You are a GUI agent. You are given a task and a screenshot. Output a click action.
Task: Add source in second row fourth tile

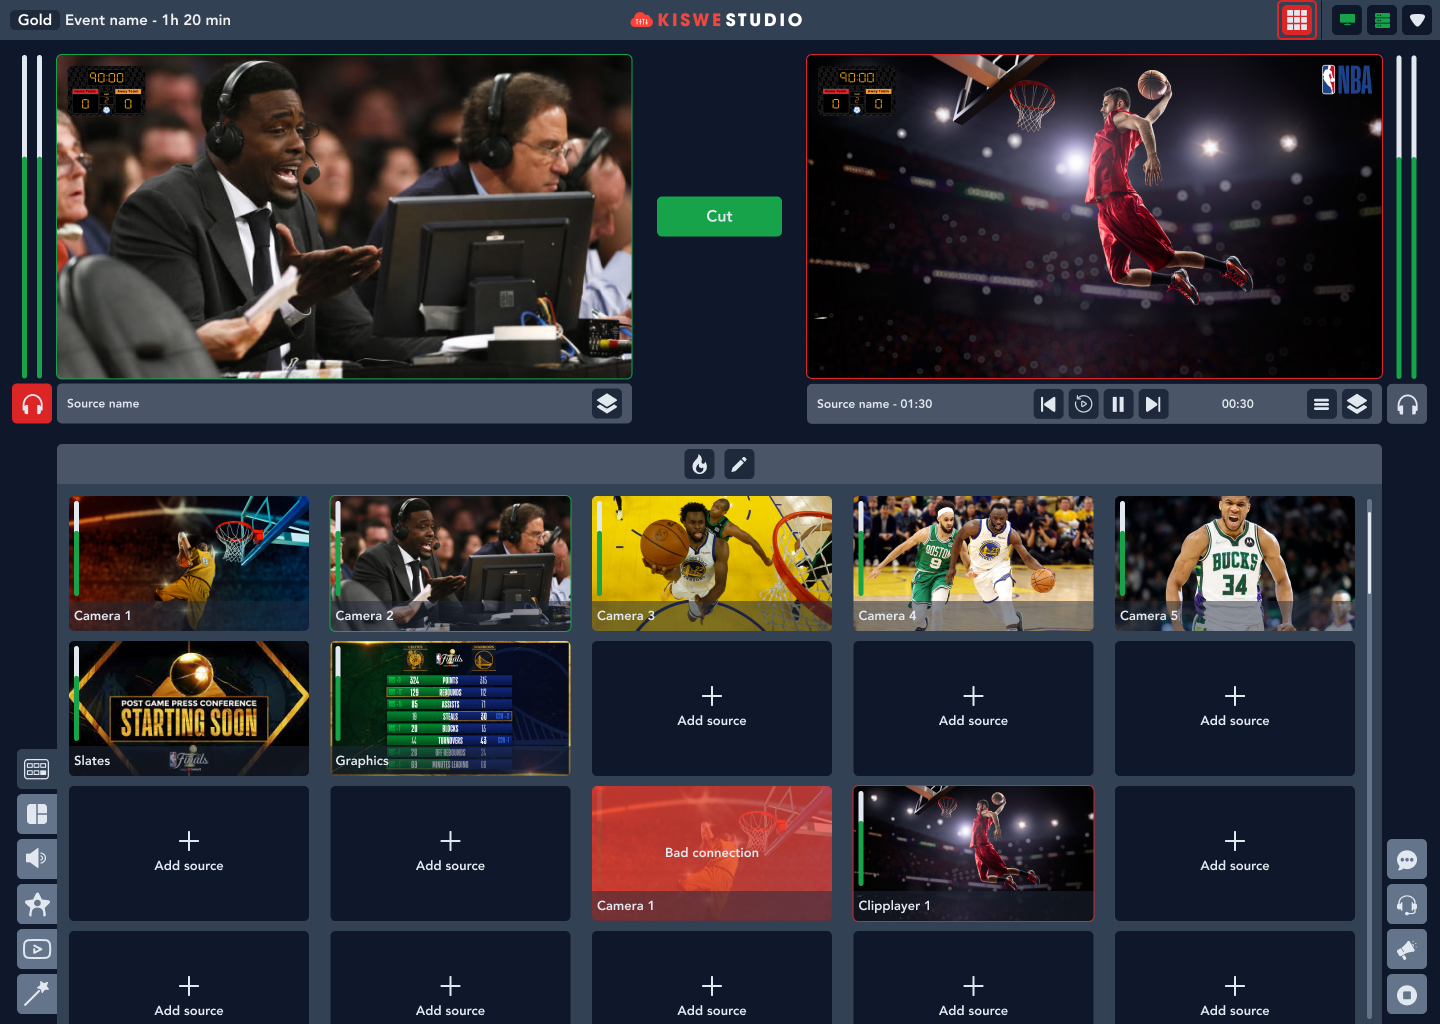click(x=973, y=708)
